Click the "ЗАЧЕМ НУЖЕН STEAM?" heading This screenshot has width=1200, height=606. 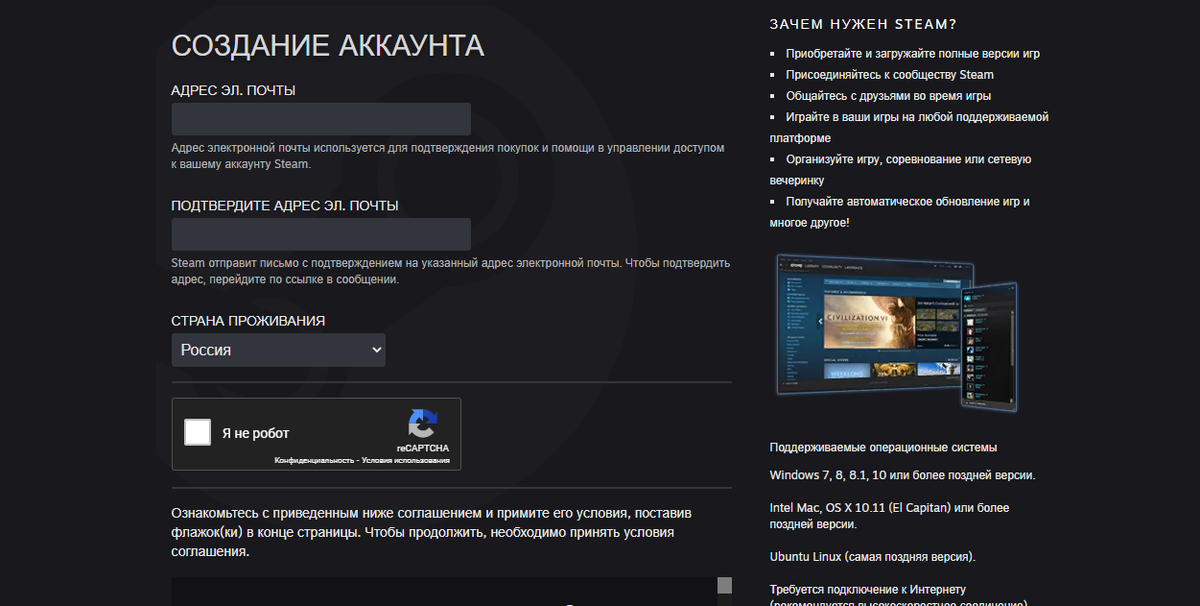tap(863, 24)
